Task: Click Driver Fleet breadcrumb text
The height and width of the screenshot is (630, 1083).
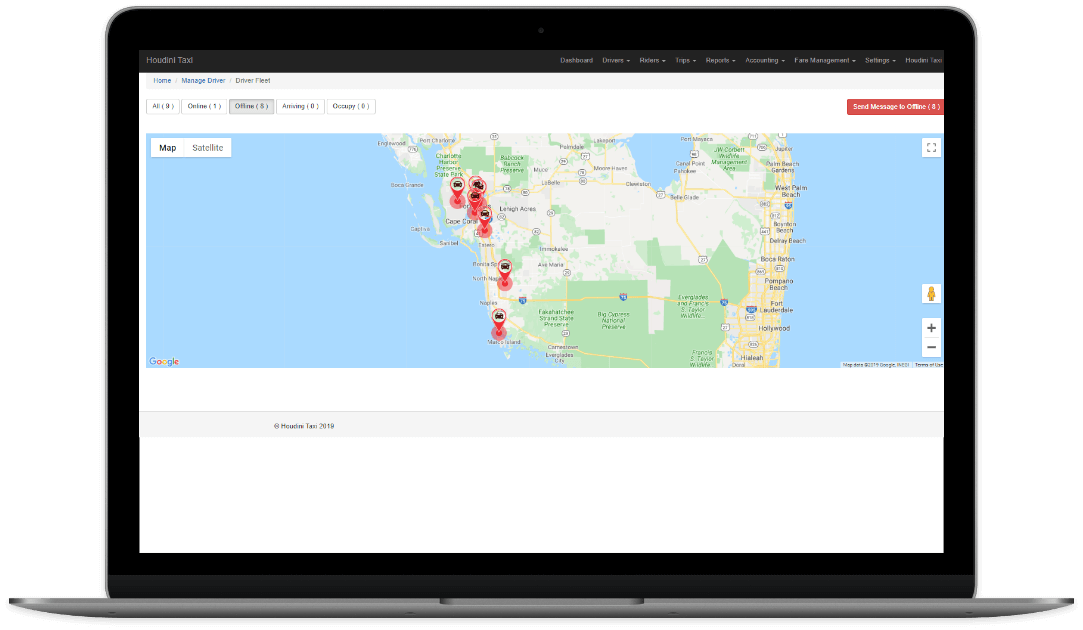Action: click(x=253, y=81)
